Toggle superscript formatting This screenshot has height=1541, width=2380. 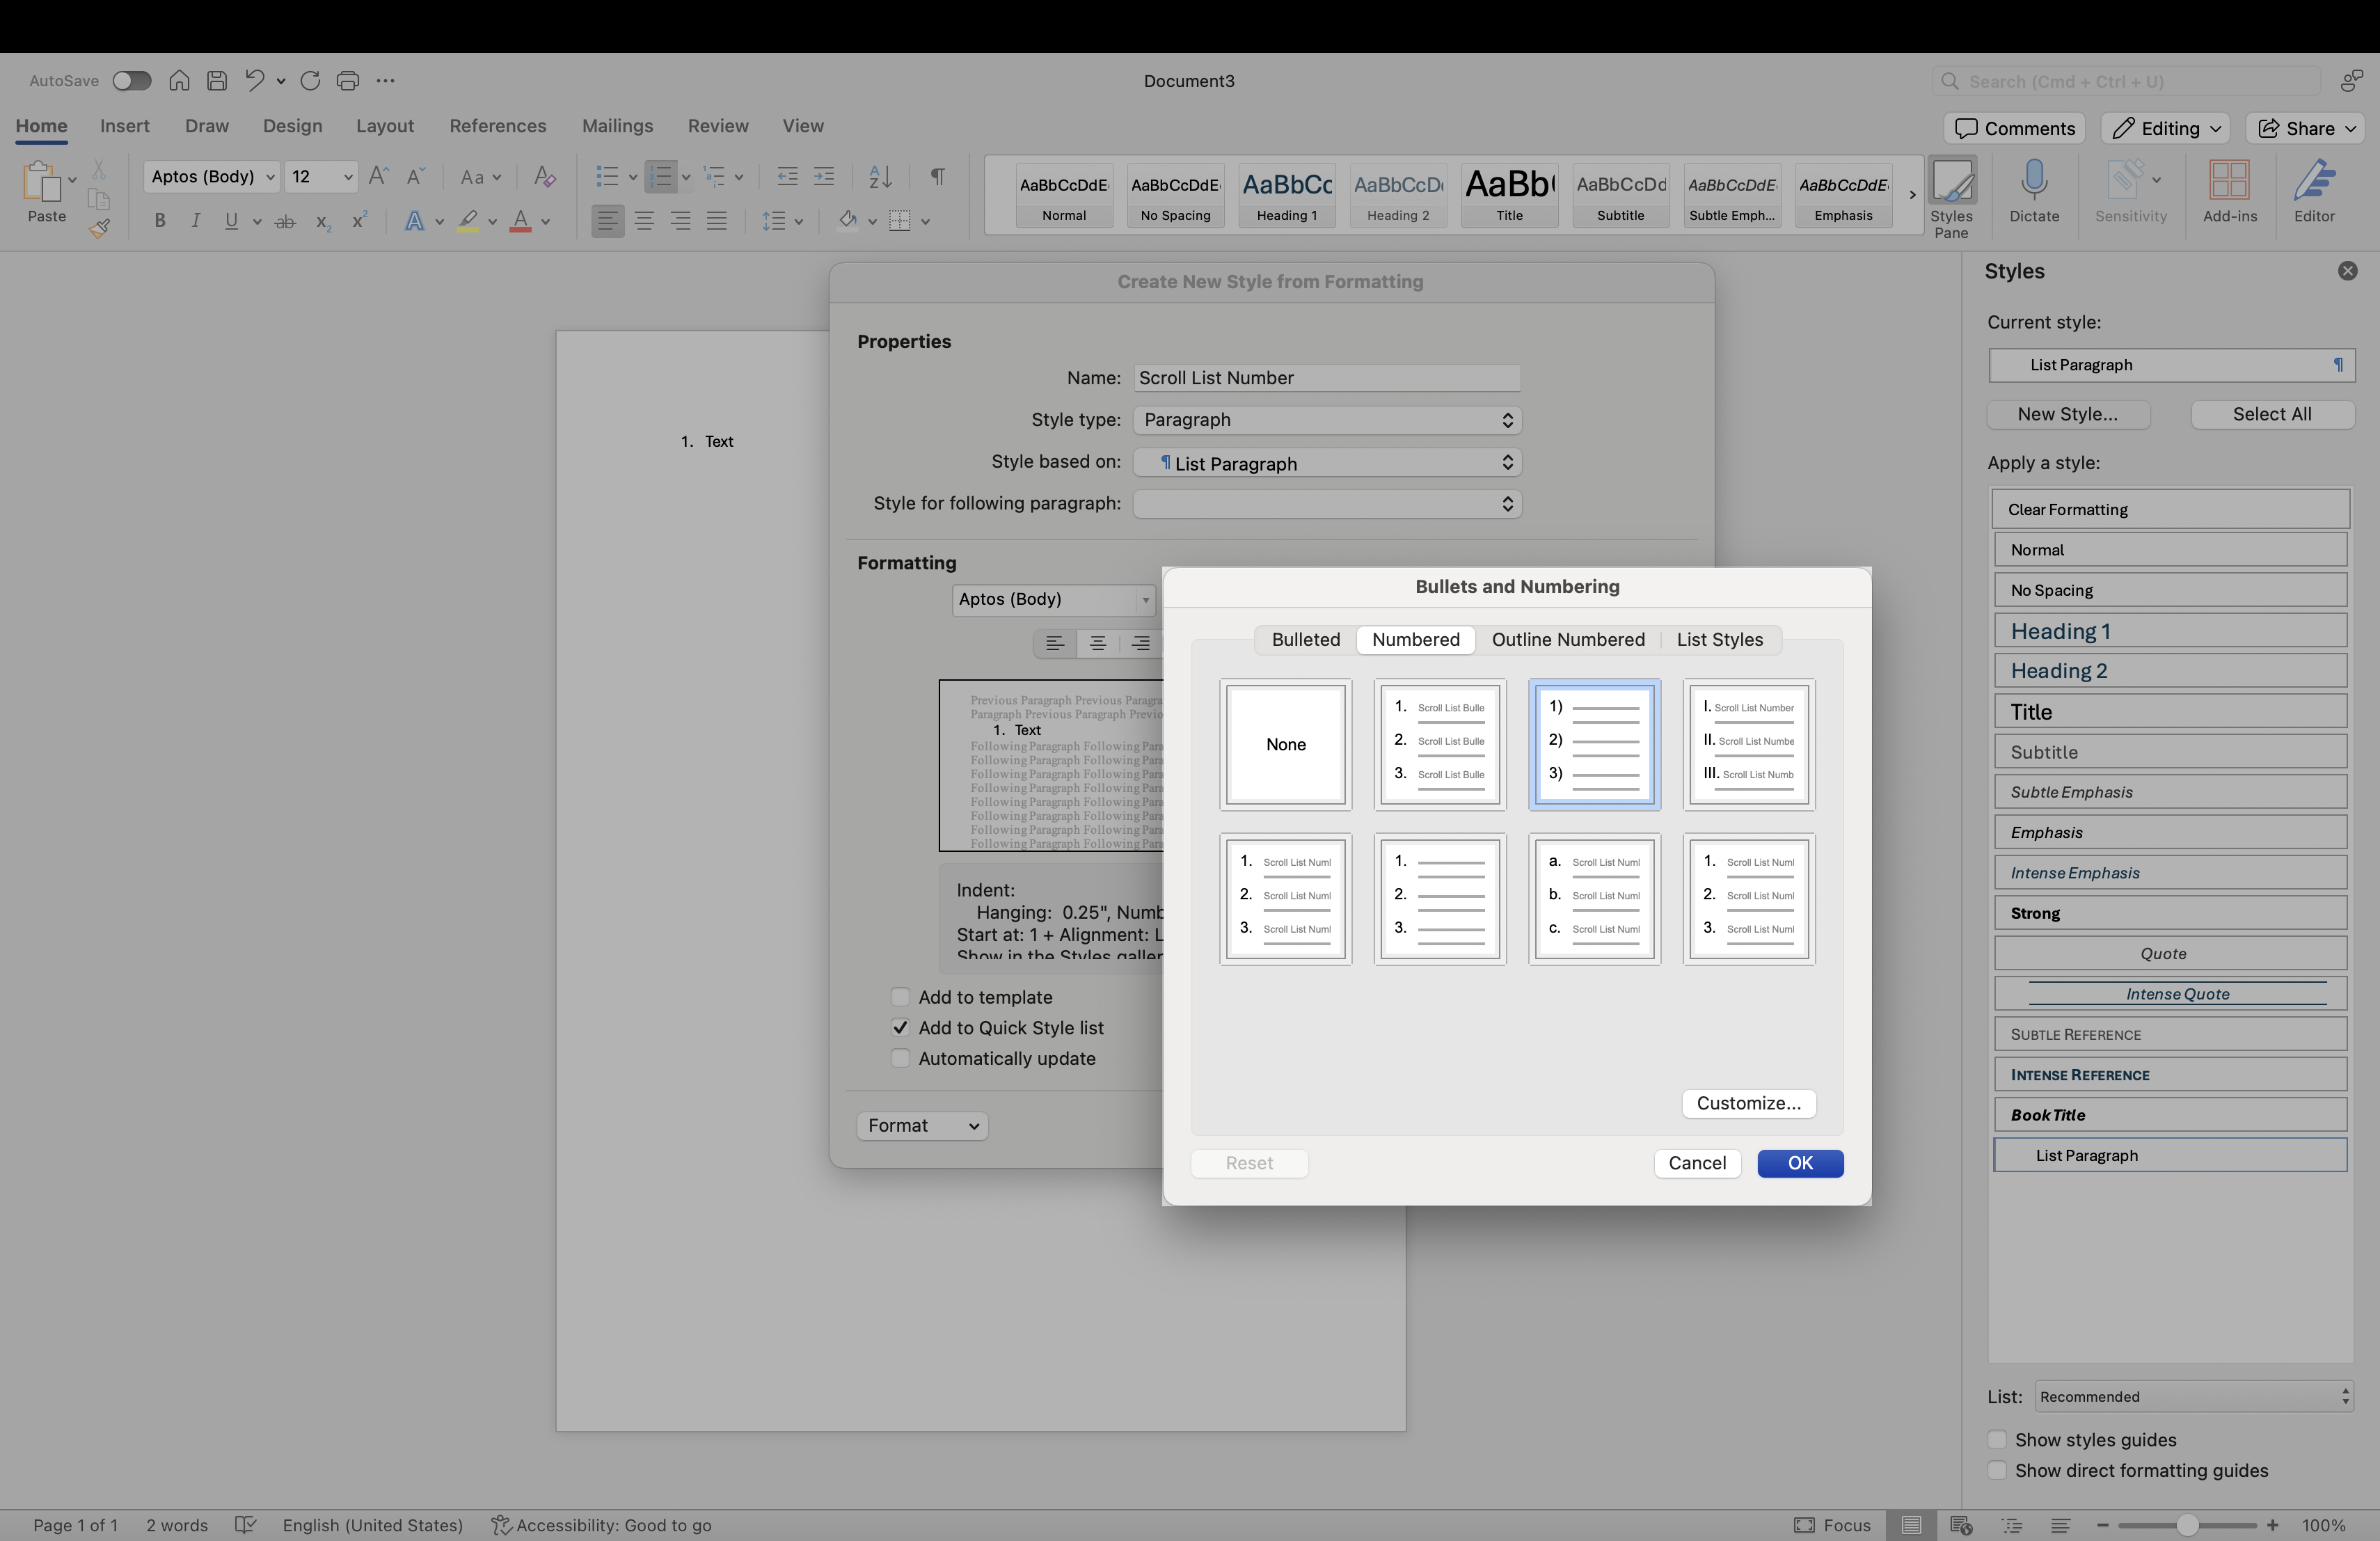tap(360, 221)
